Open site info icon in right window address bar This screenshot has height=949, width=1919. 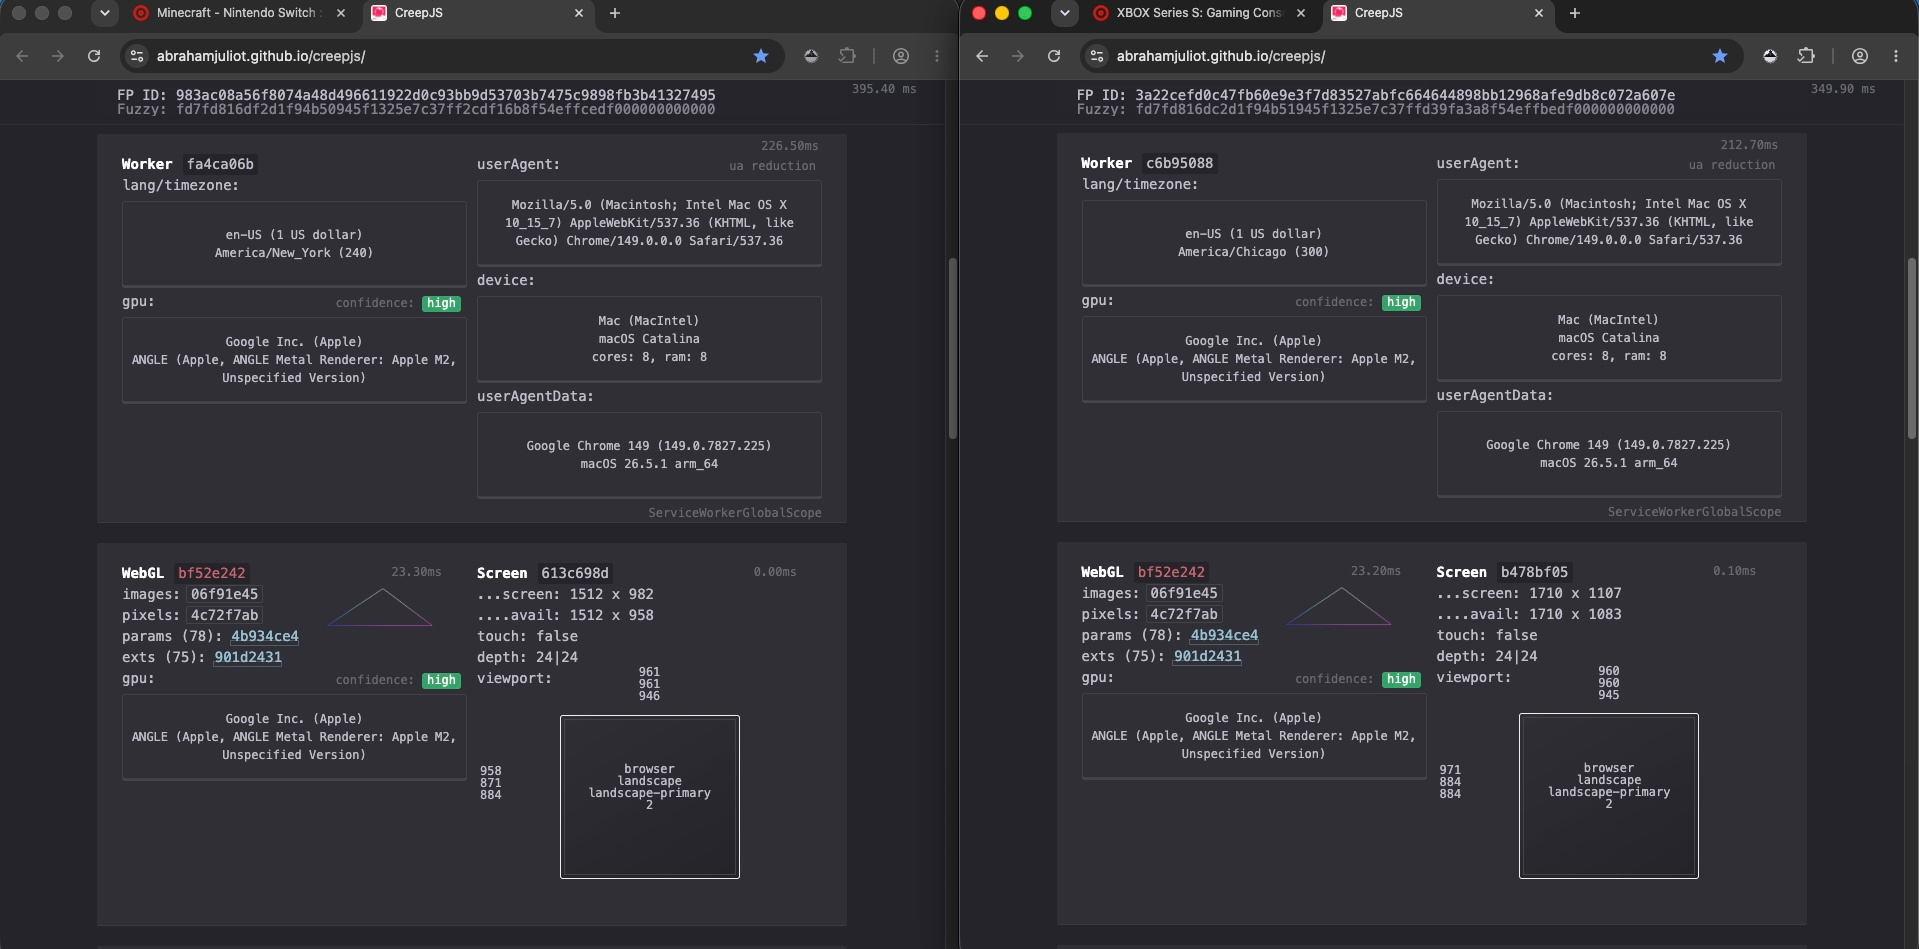point(1097,56)
